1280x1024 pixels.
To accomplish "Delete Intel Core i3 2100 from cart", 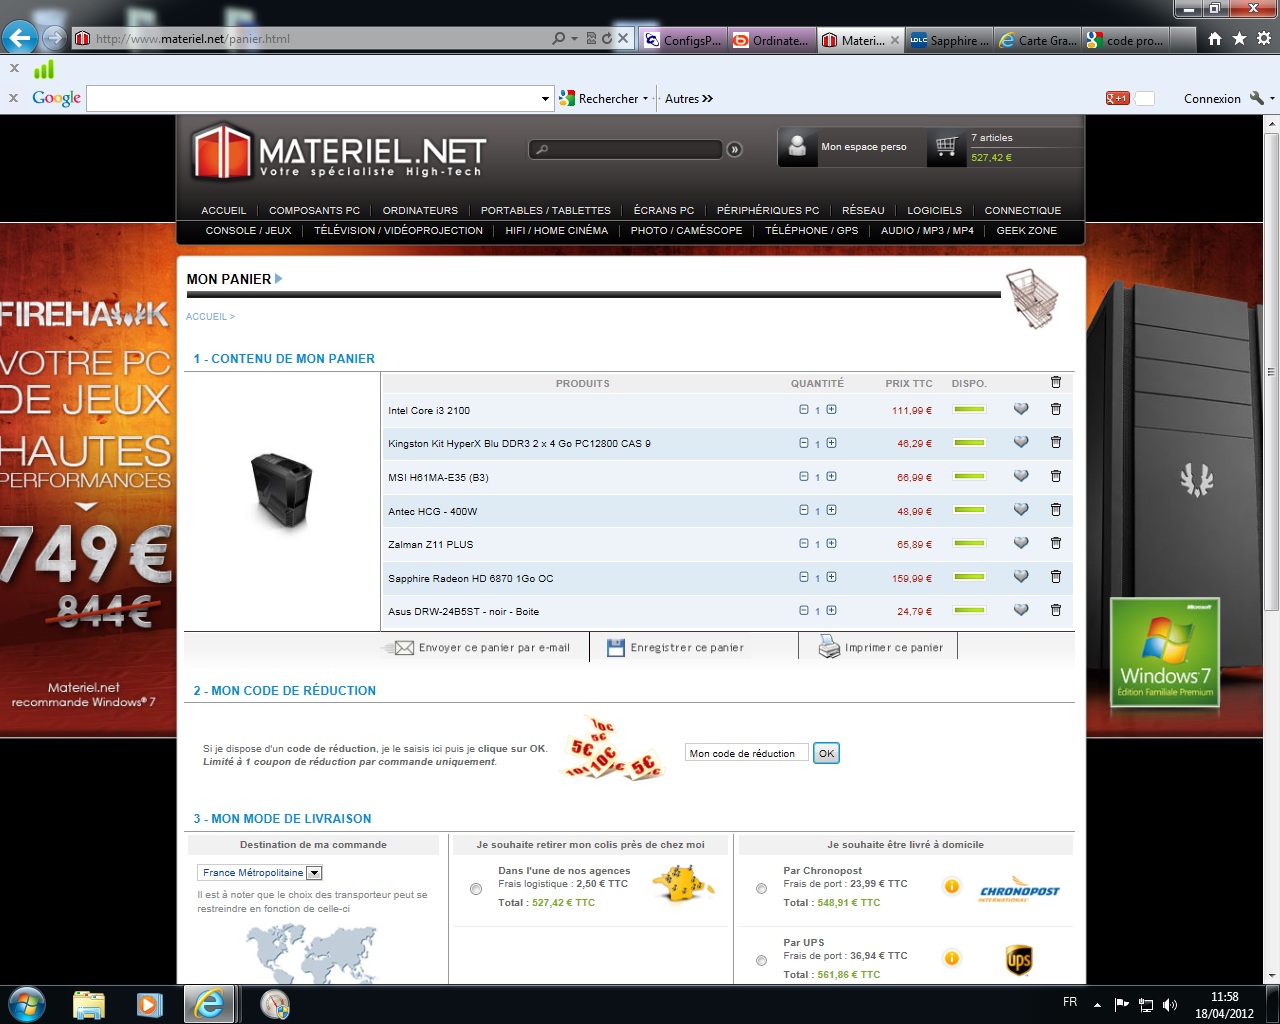I will (1055, 409).
